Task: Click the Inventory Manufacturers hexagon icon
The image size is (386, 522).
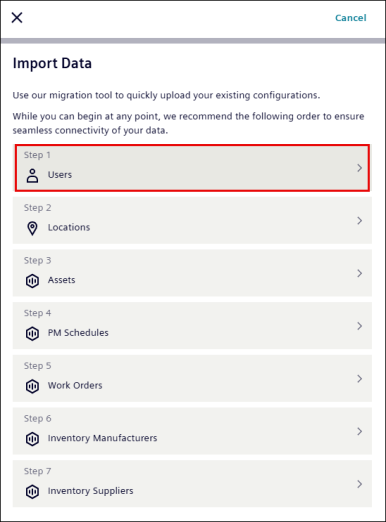Action: point(32,439)
